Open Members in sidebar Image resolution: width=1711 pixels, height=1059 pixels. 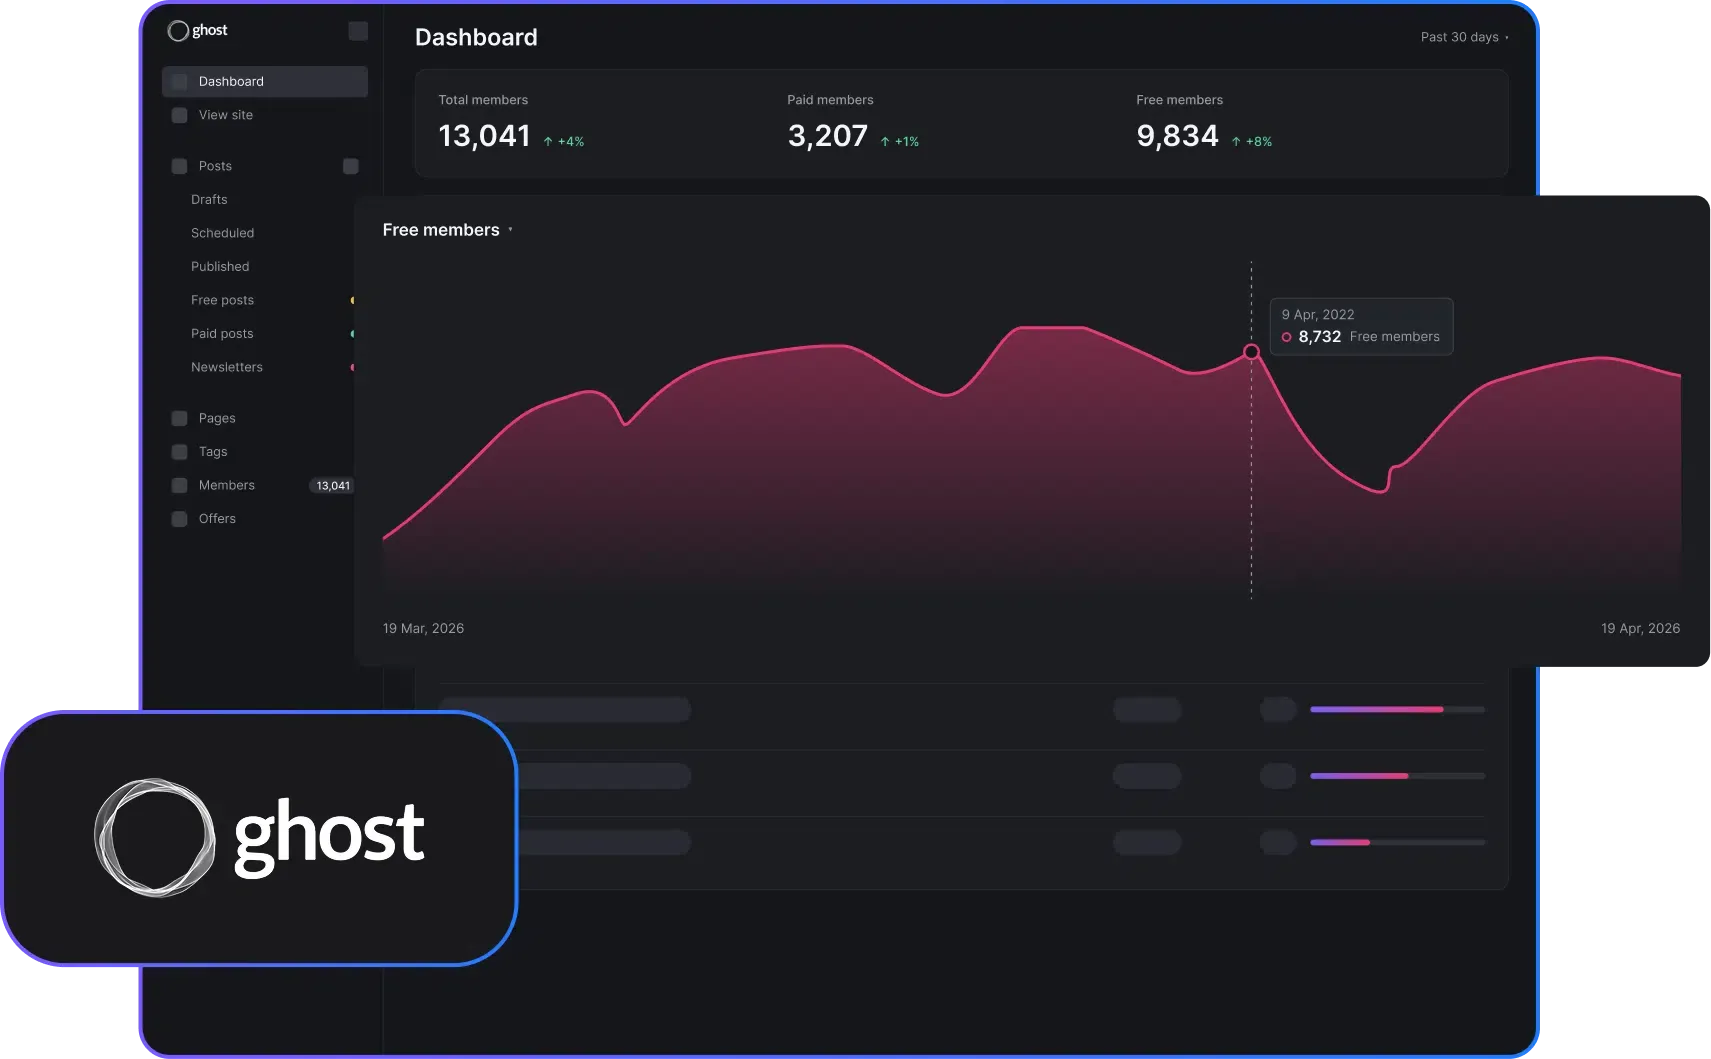point(227,485)
